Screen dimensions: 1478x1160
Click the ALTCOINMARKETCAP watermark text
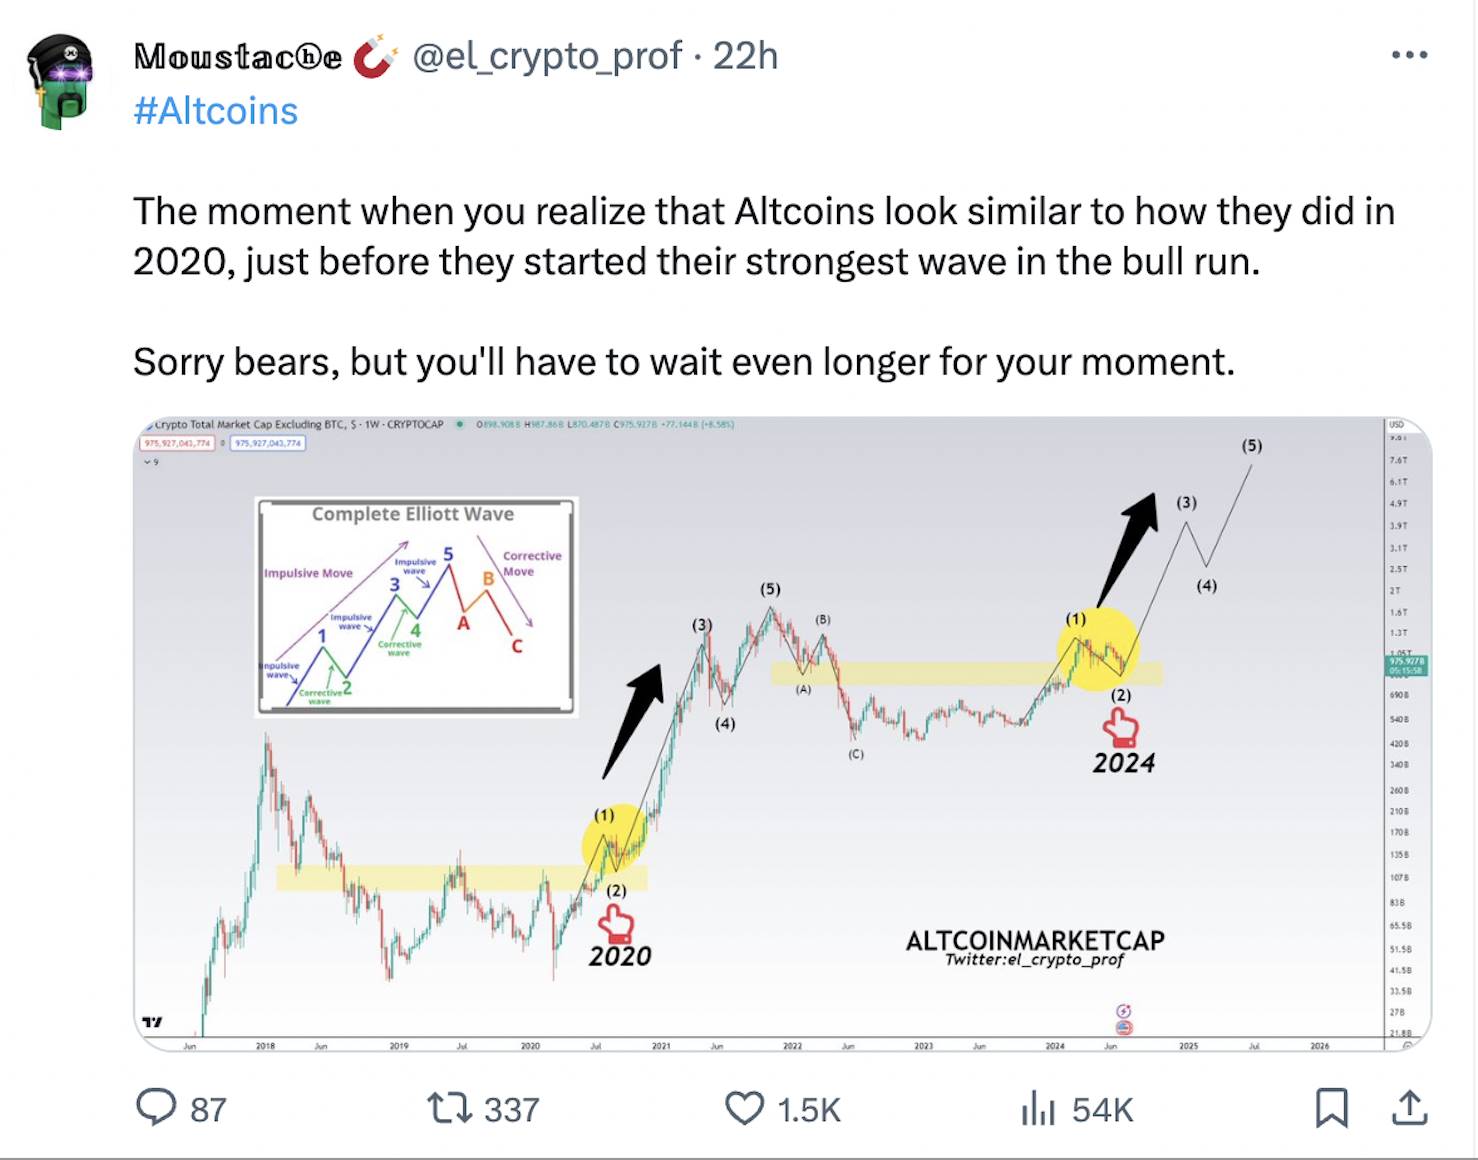coord(1035,941)
